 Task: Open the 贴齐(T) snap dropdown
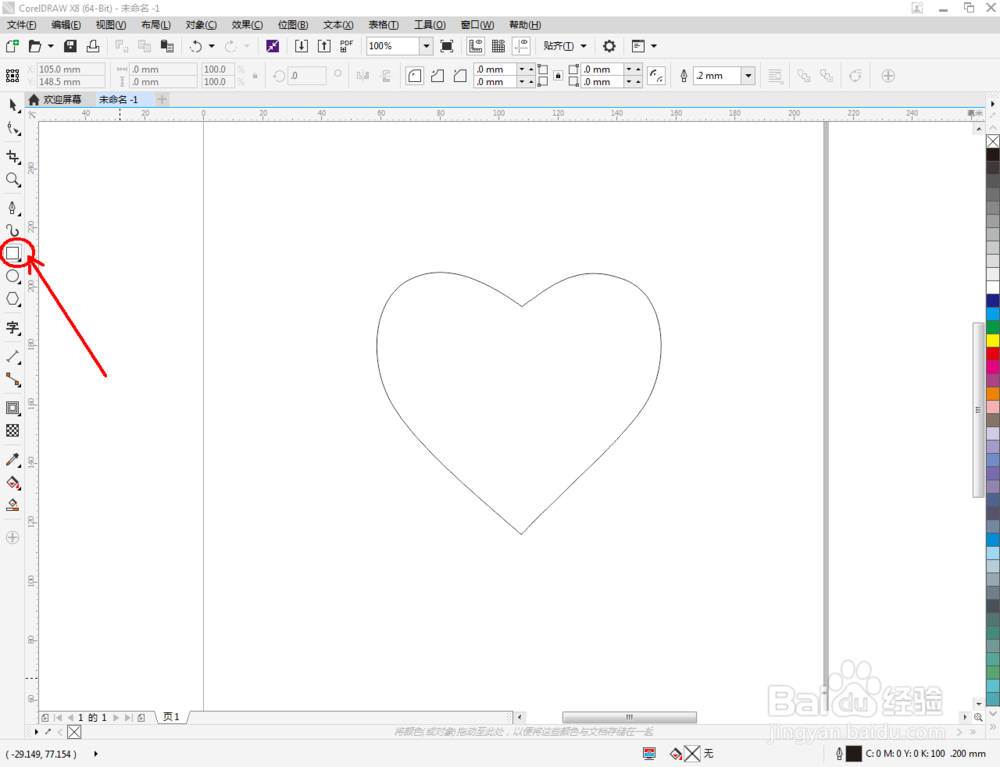(564, 46)
